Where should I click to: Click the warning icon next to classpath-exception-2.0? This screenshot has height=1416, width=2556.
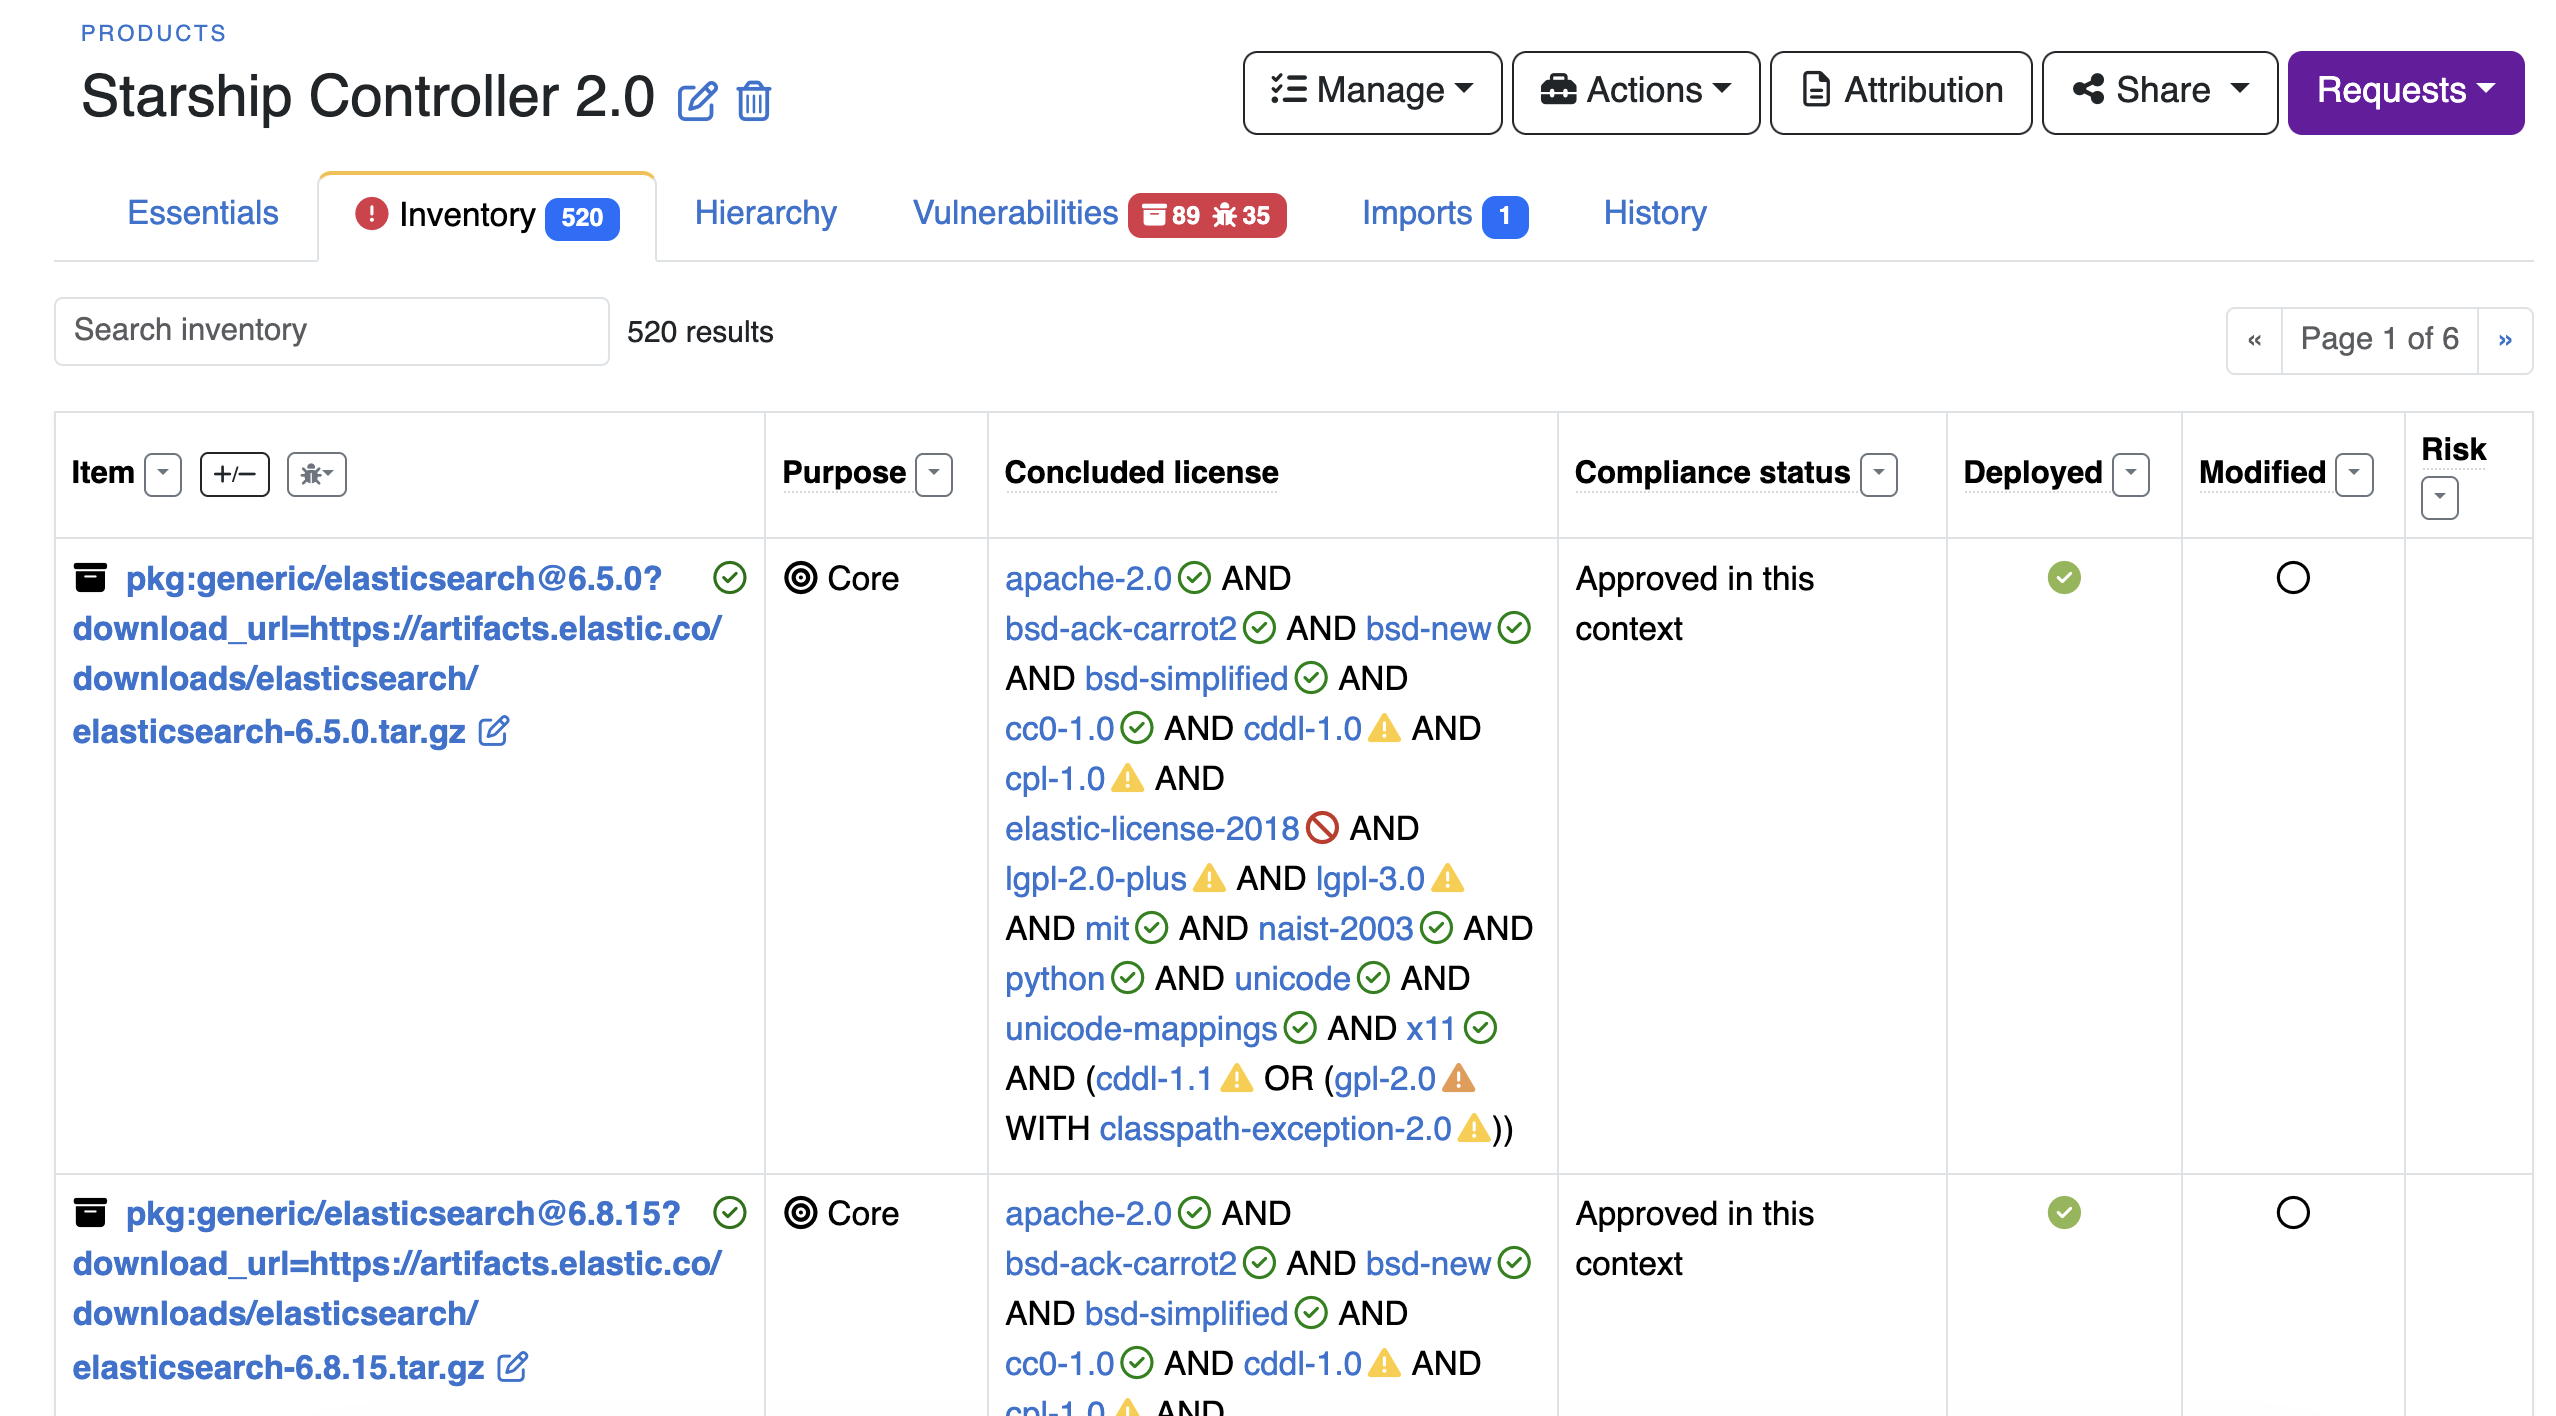point(1474,1127)
